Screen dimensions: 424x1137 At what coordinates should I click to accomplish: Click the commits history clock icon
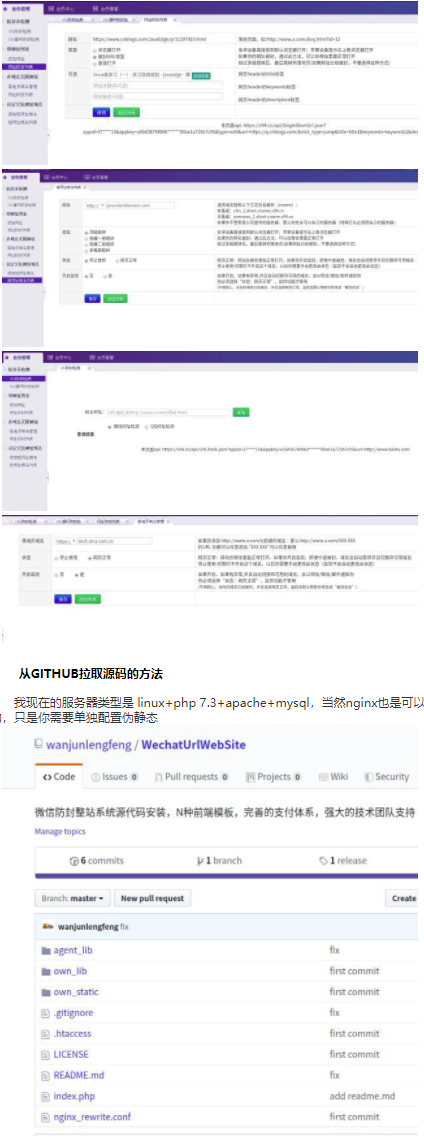[72, 861]
